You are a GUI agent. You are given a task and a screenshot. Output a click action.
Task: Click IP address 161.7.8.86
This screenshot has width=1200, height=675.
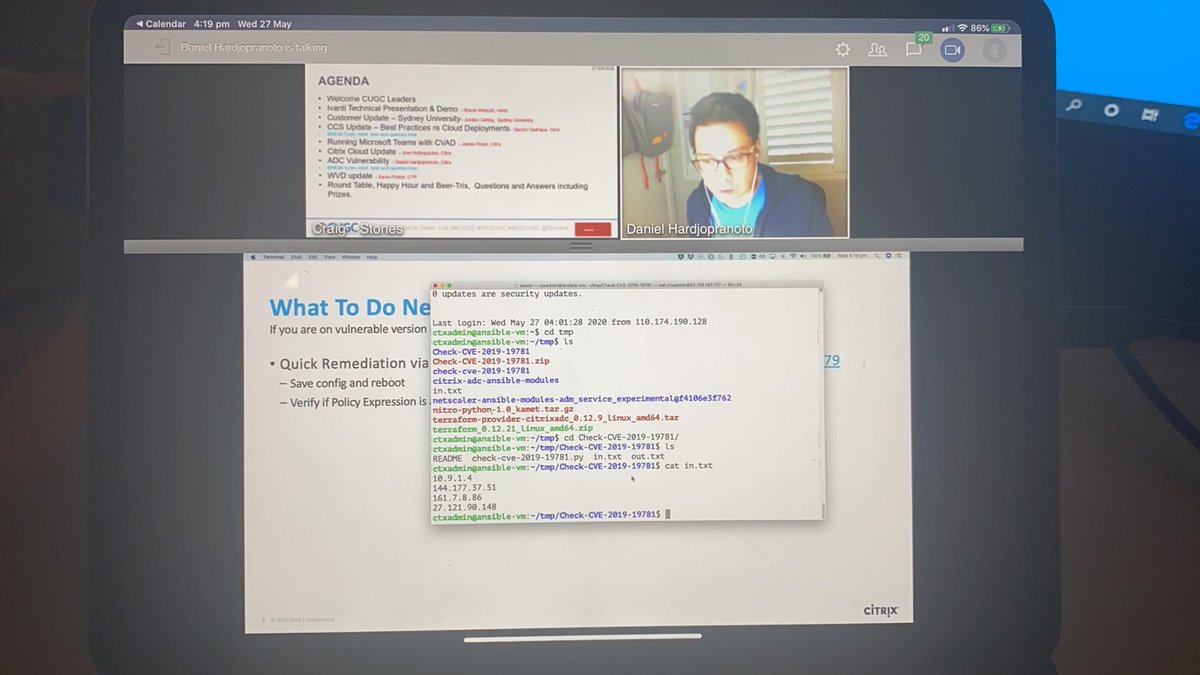(457, 497)
